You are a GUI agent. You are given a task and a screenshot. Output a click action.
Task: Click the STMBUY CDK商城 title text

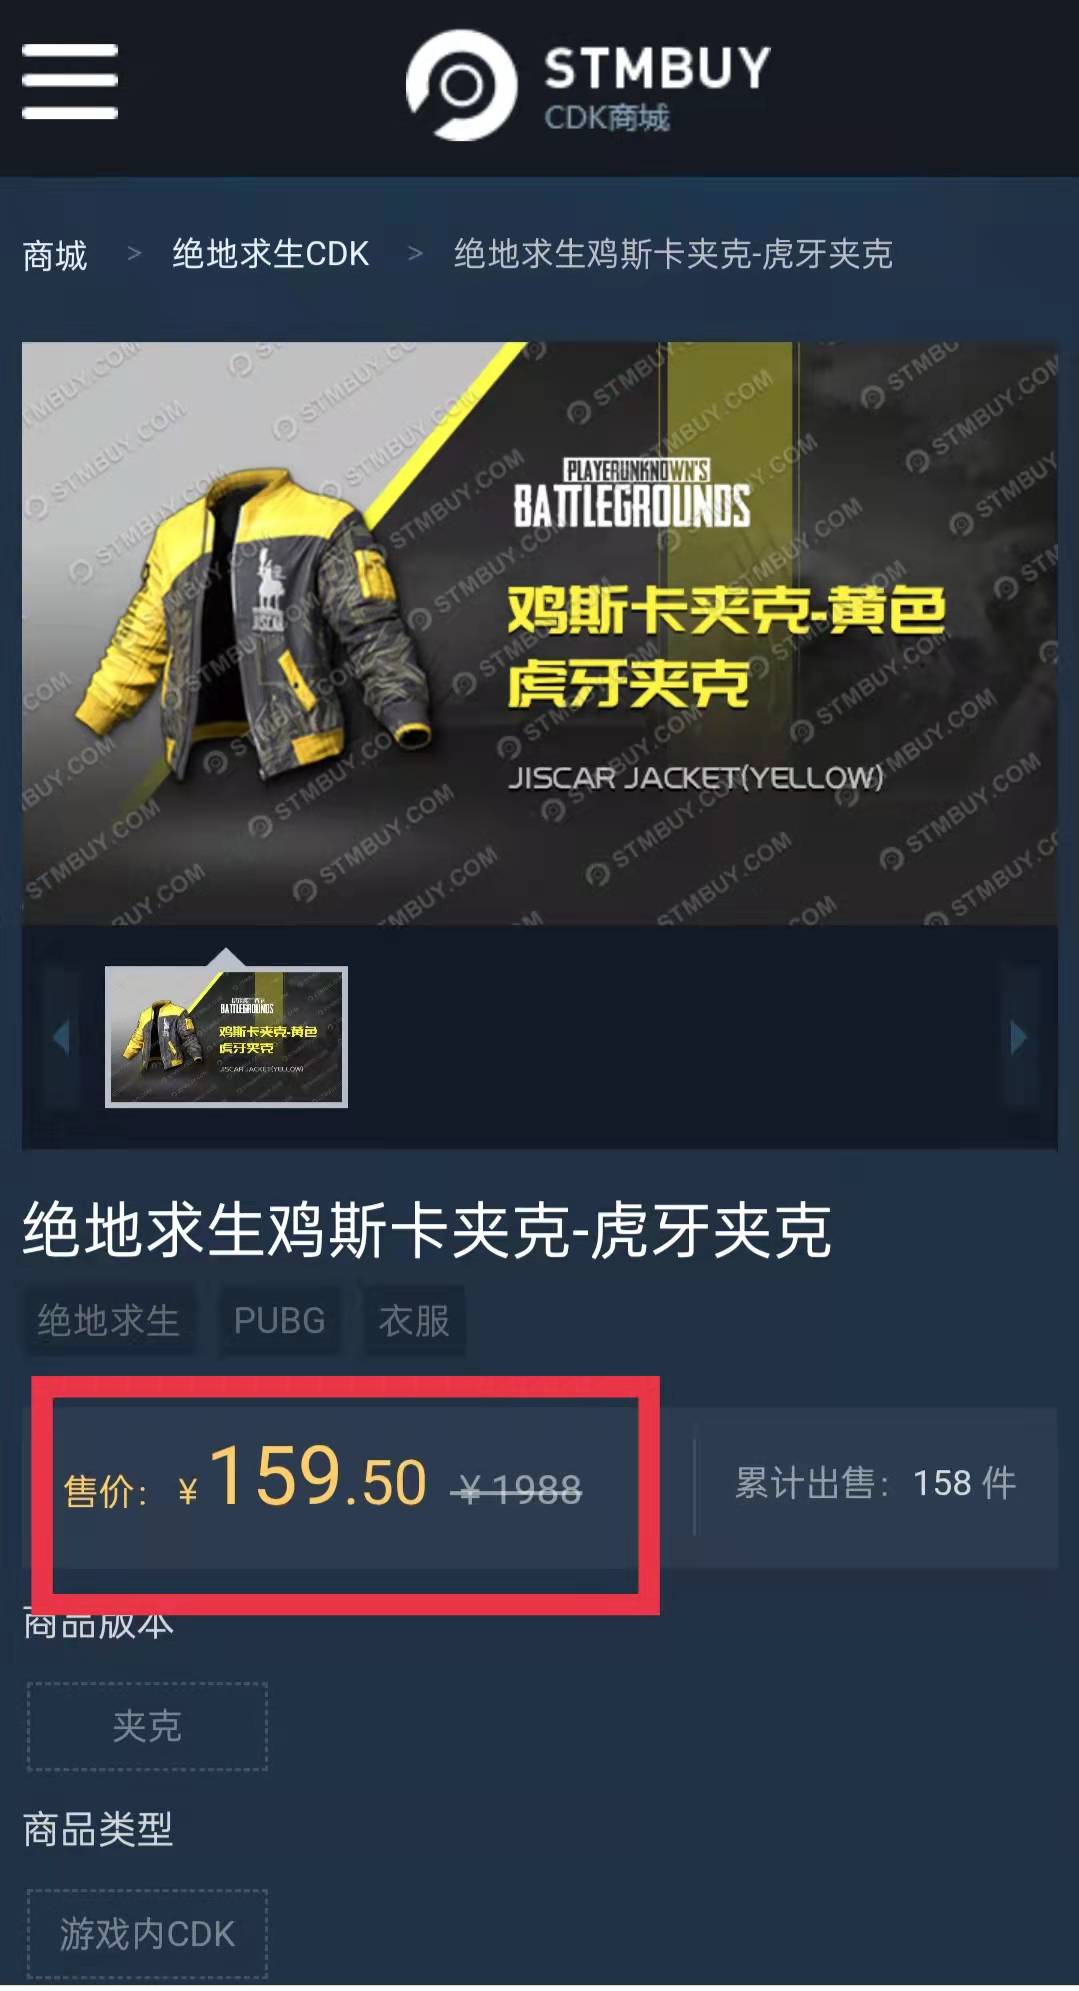click(657, 88)
